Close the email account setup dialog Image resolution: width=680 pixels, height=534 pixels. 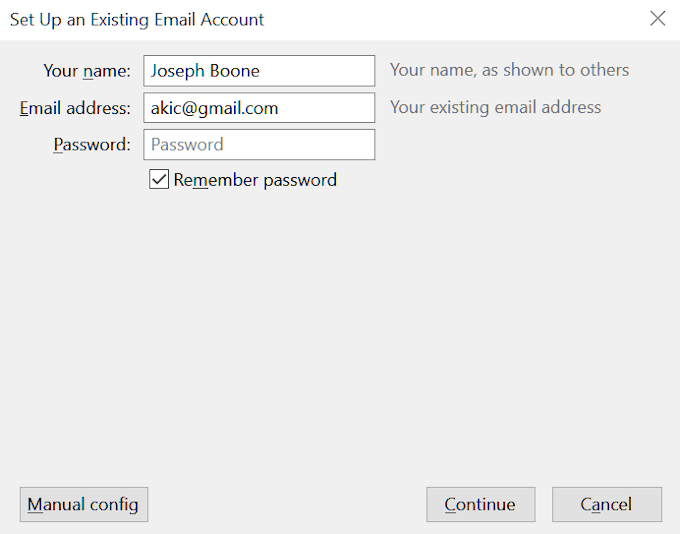657,19
